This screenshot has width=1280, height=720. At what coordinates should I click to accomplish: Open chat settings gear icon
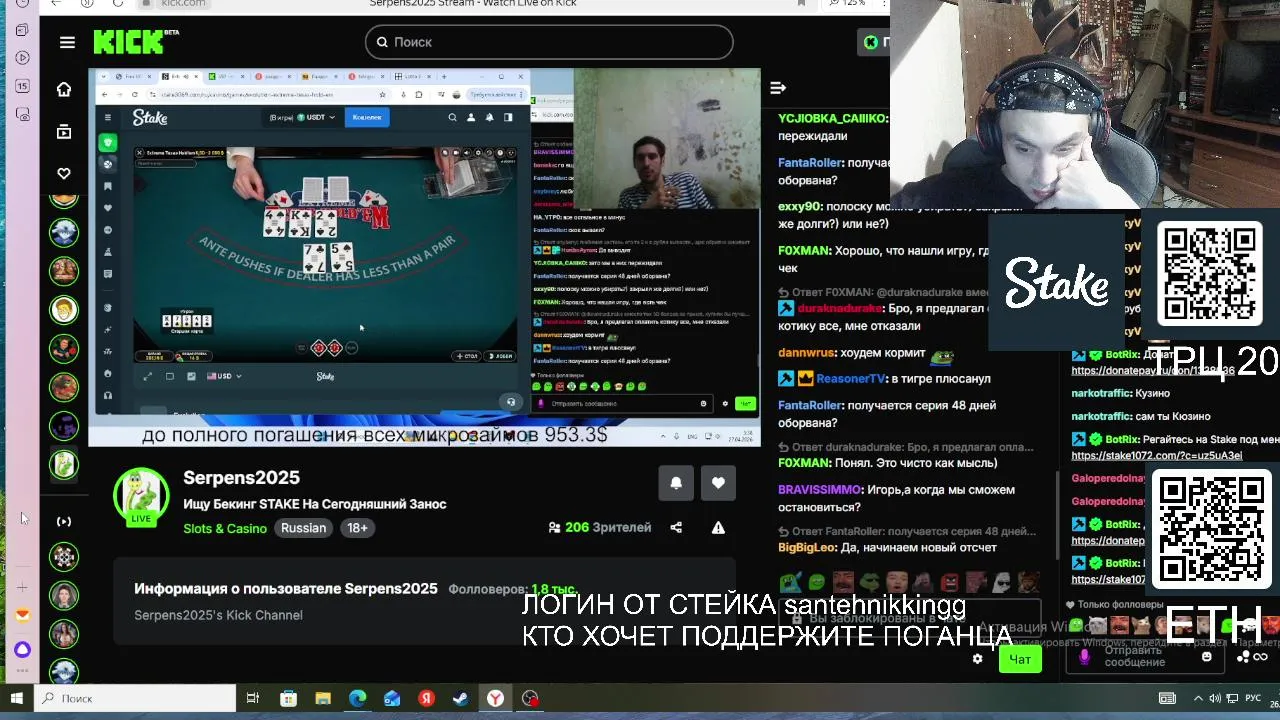[978, 659]
